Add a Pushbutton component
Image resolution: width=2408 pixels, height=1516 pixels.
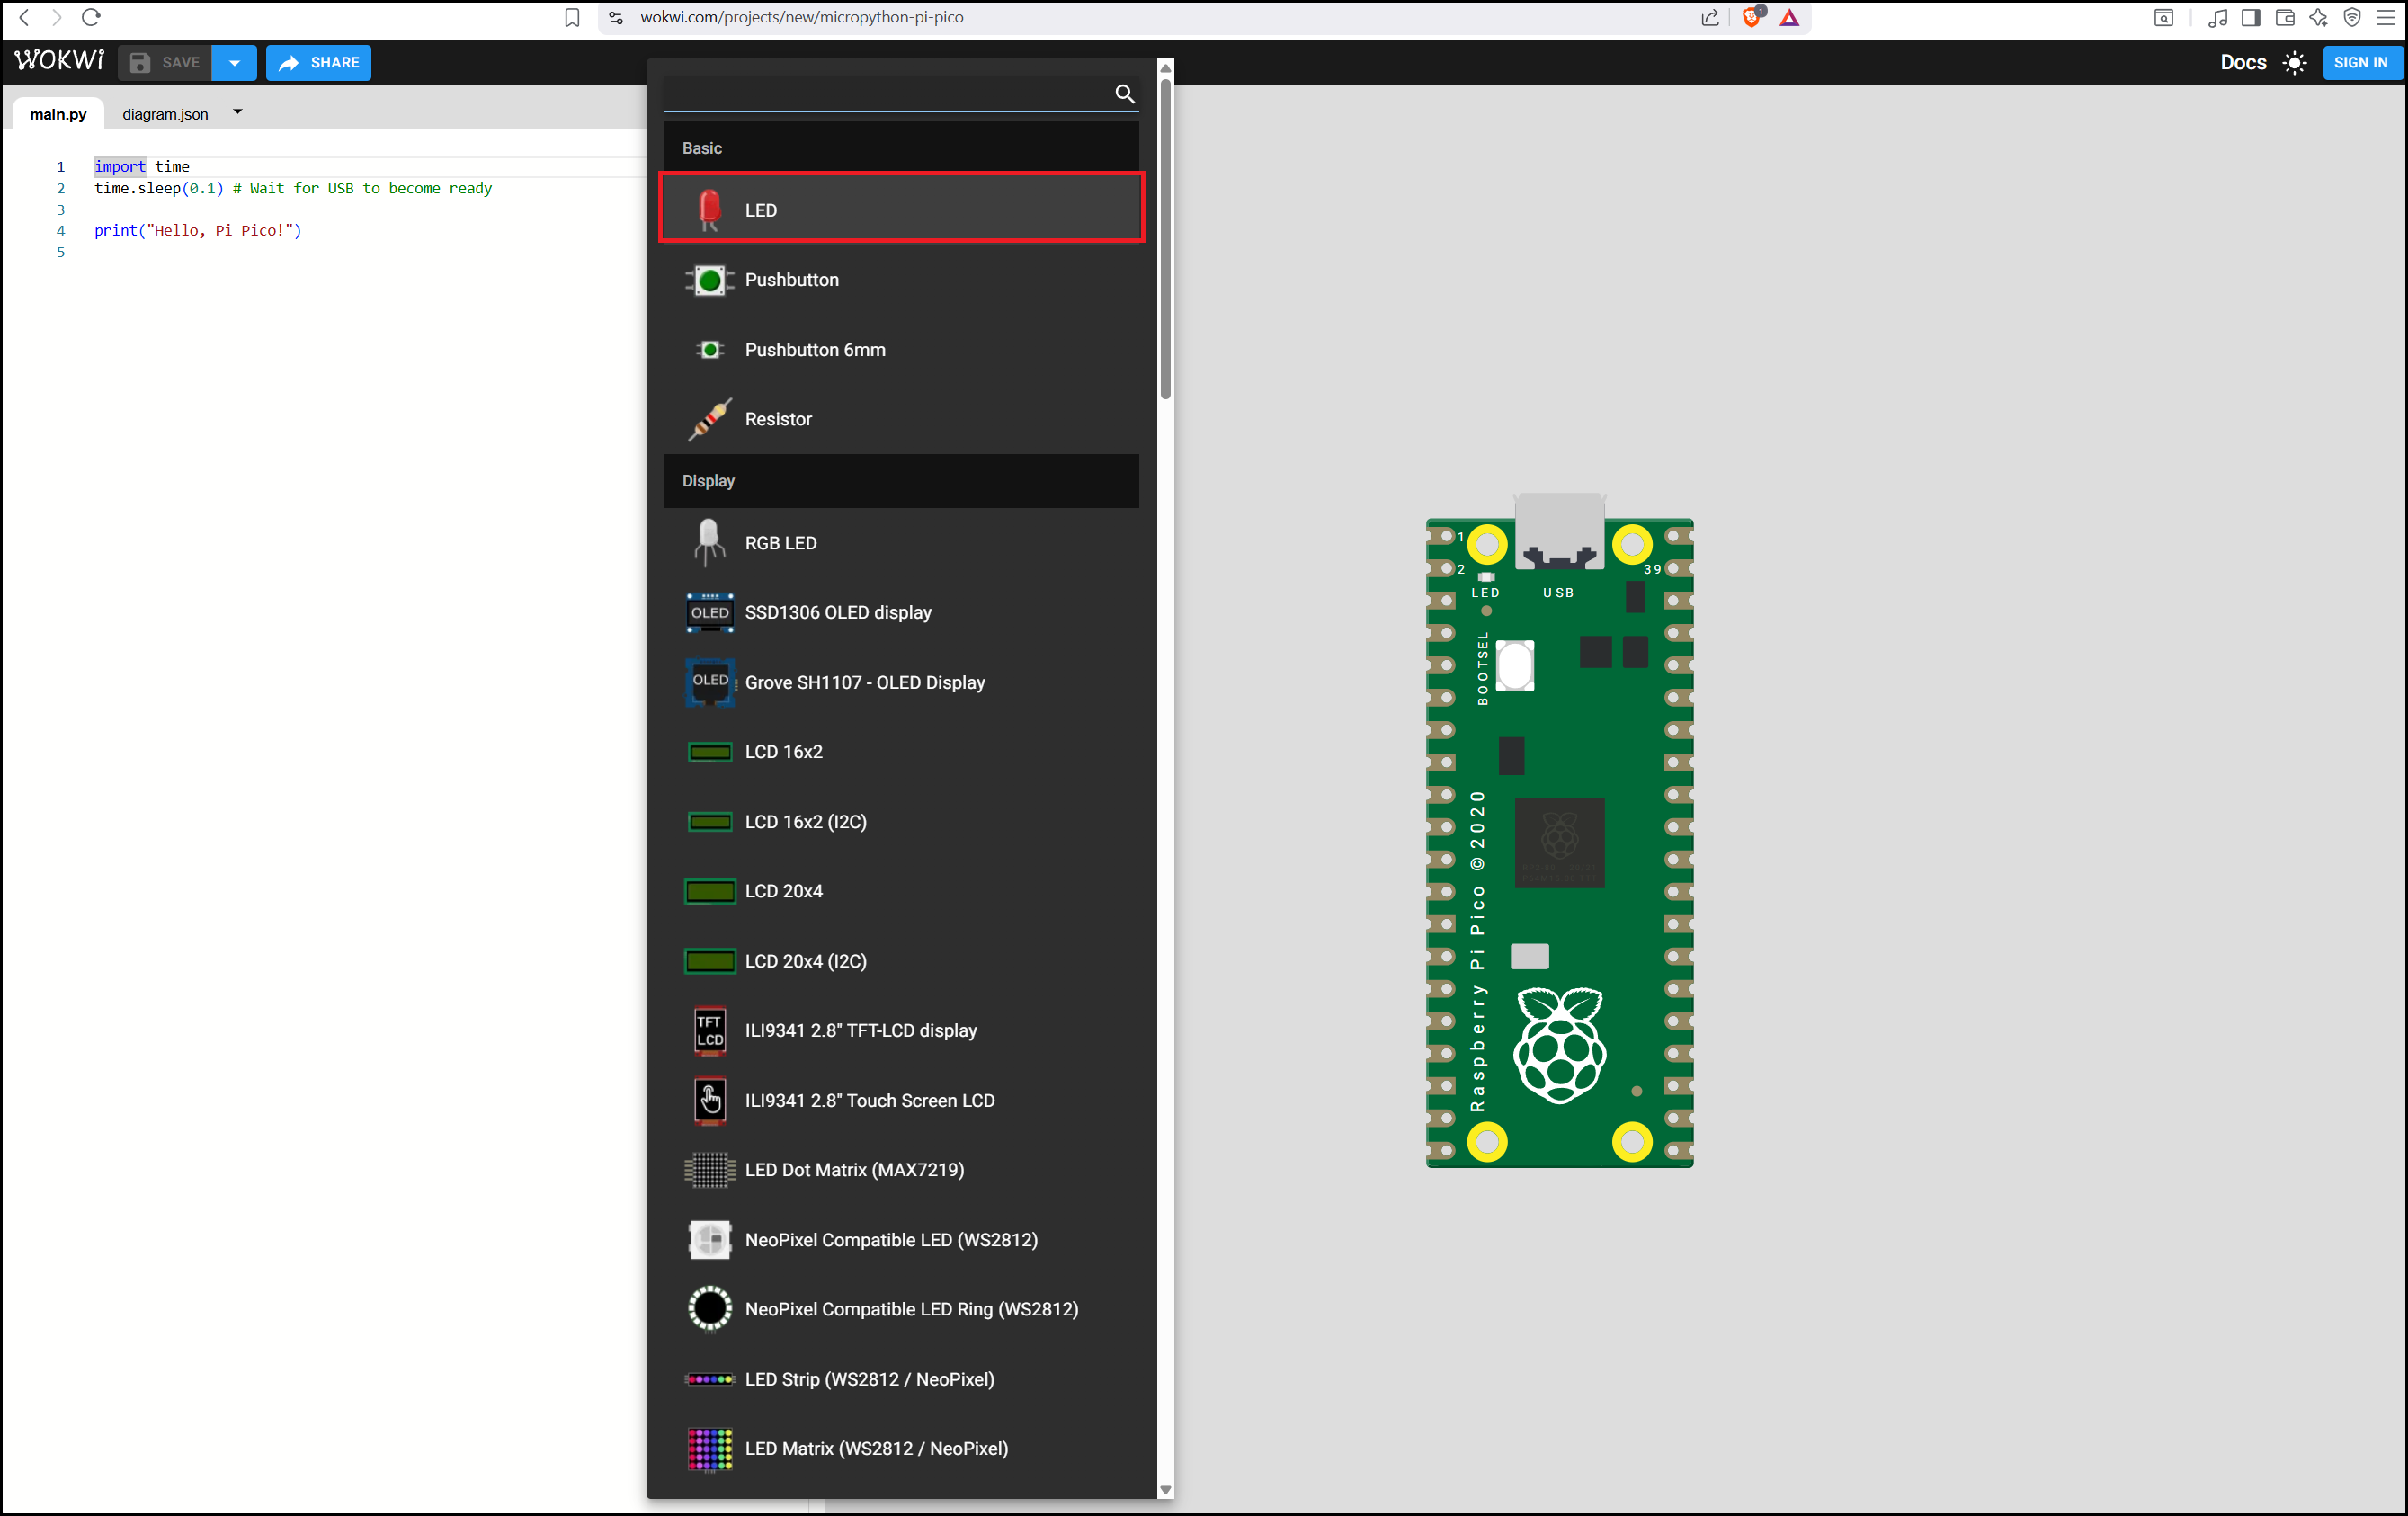pyautogui.click(x=901, y=280)
